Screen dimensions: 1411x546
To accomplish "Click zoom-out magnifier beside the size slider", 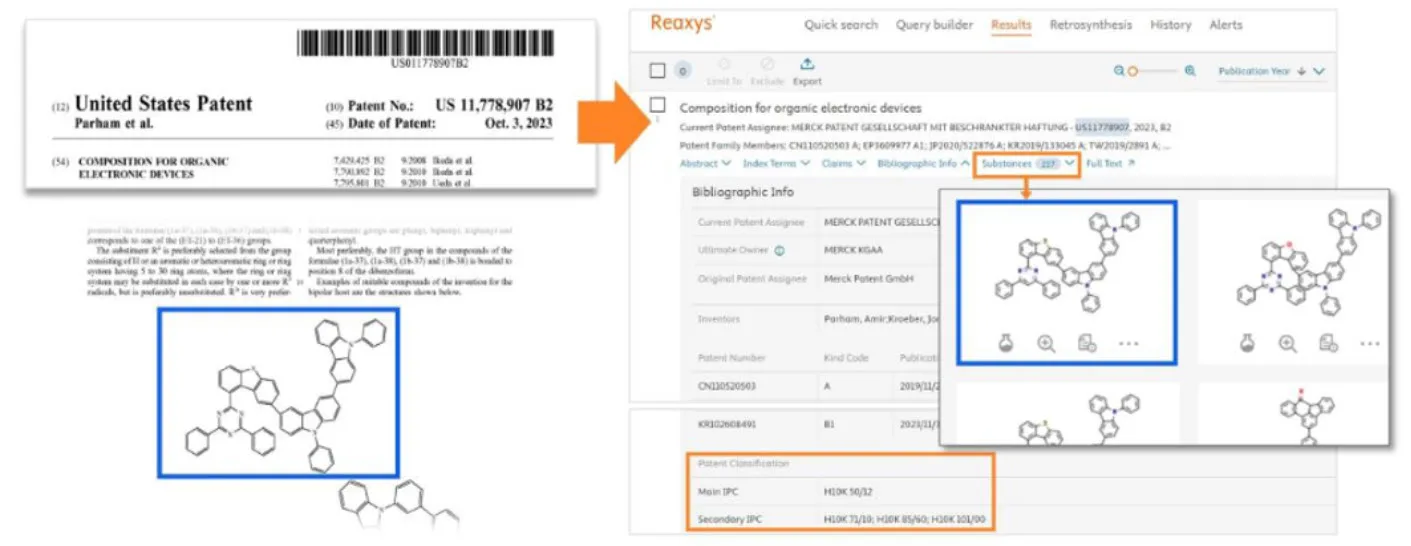I will (x=1119, y=71).
